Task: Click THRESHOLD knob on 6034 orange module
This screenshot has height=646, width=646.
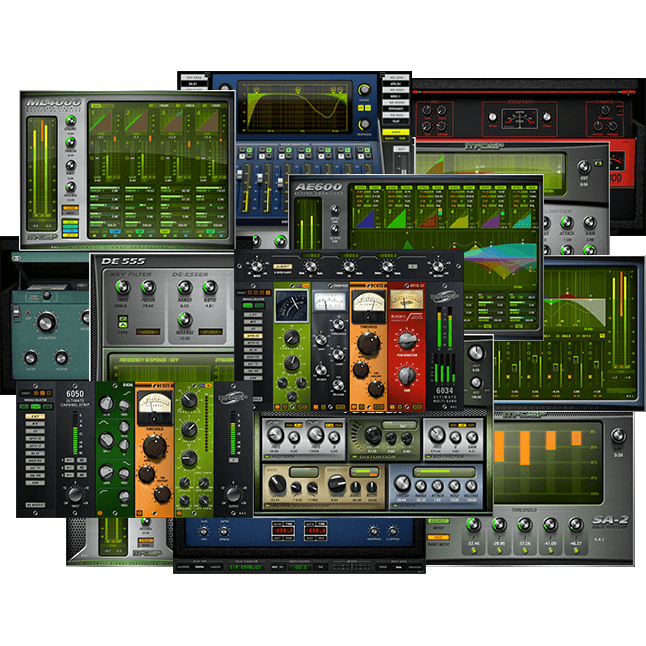Action: point(368,343)
